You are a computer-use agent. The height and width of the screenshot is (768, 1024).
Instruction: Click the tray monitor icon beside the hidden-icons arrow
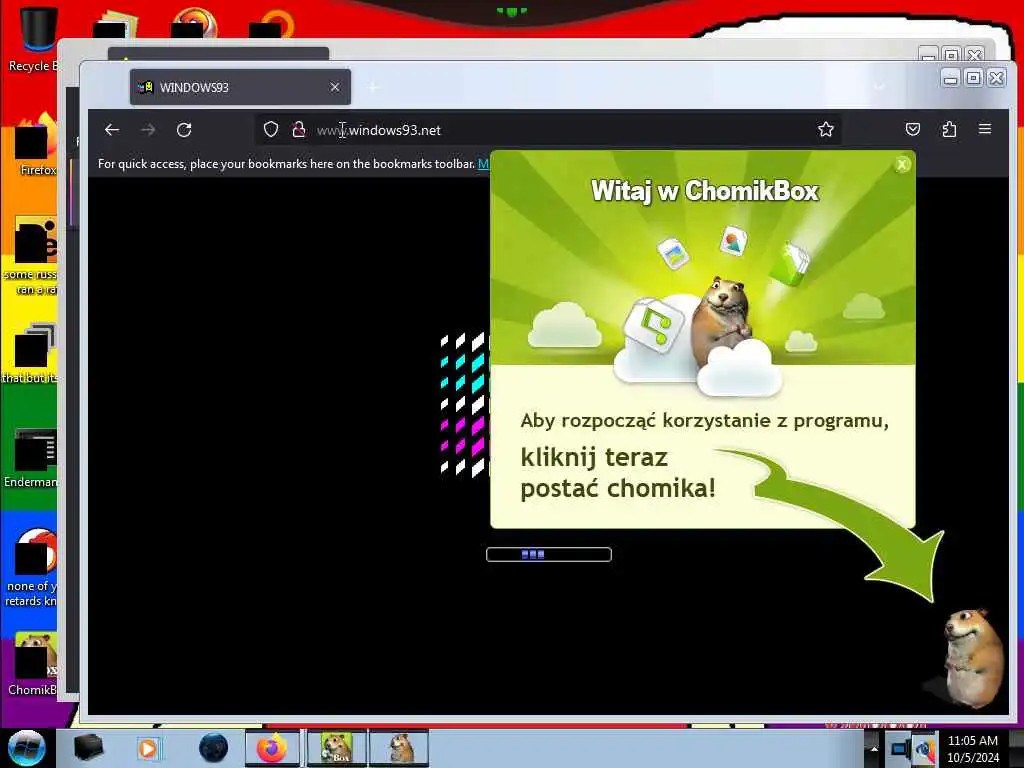coord(900,748)
